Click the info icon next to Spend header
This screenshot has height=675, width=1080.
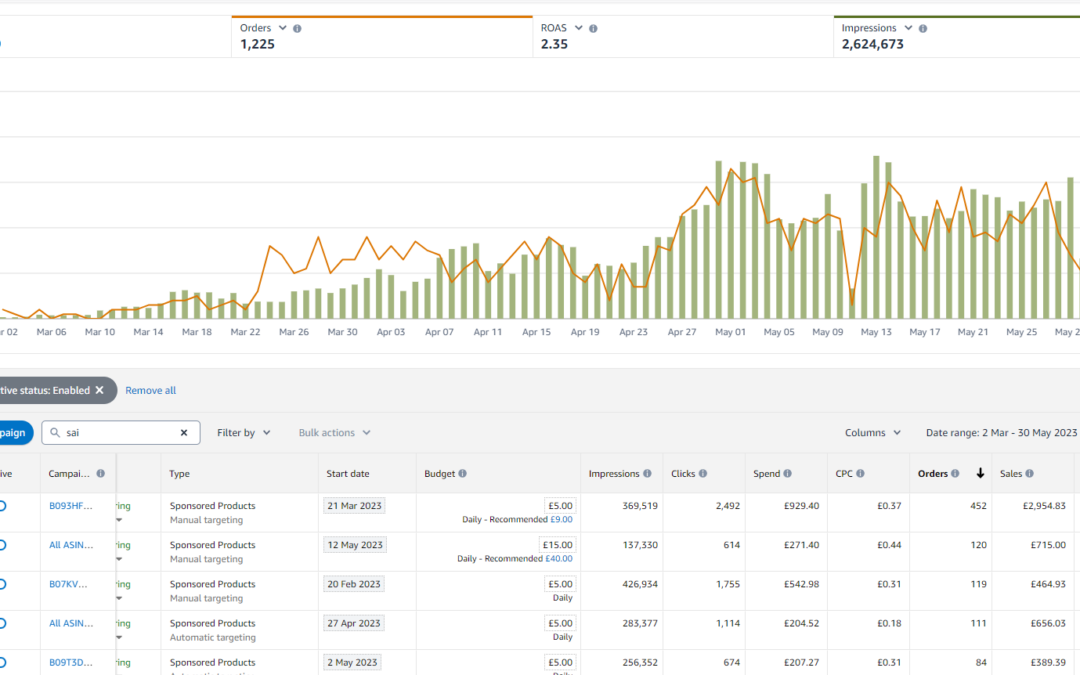tap(787, 474)
